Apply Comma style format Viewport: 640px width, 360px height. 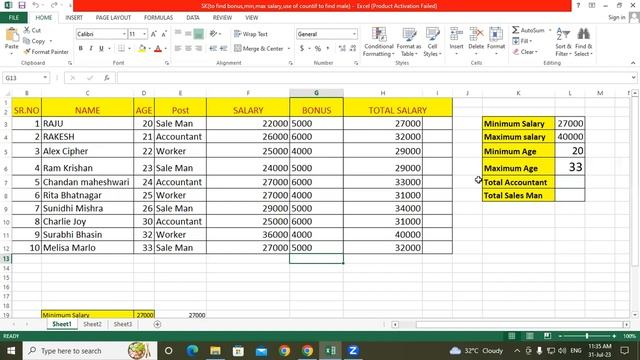pos(328,49)
